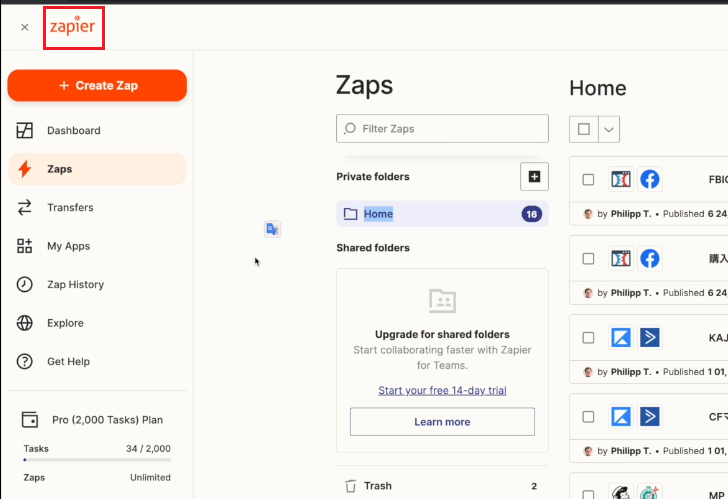The width and height of the screenshot is (728, 499).
Task: Open Transfers in the sidebar
Action: (97, 207)
